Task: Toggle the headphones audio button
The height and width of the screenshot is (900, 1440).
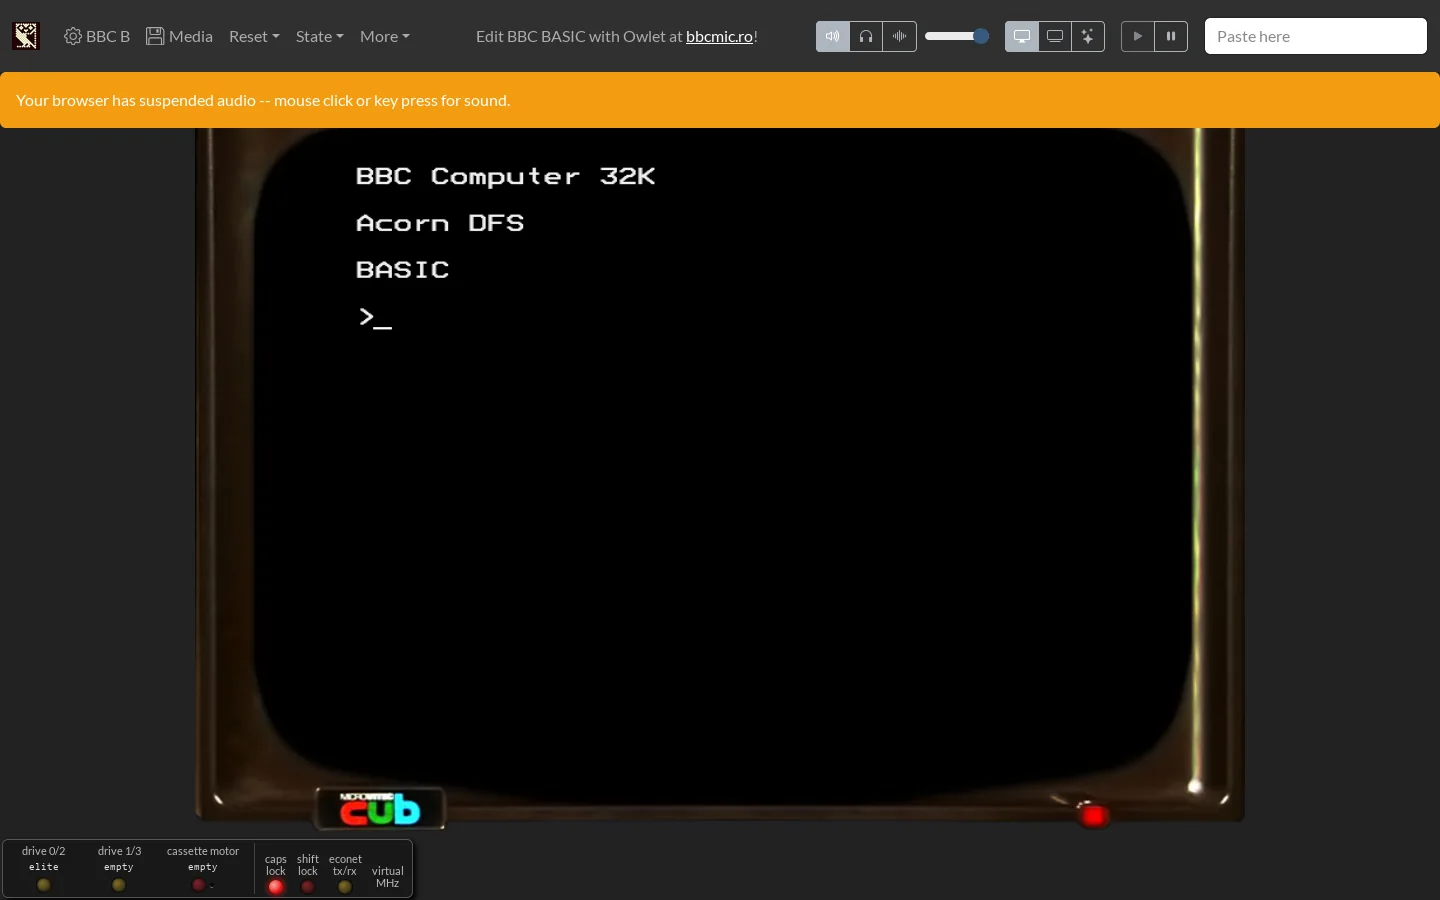Action: 866,36
